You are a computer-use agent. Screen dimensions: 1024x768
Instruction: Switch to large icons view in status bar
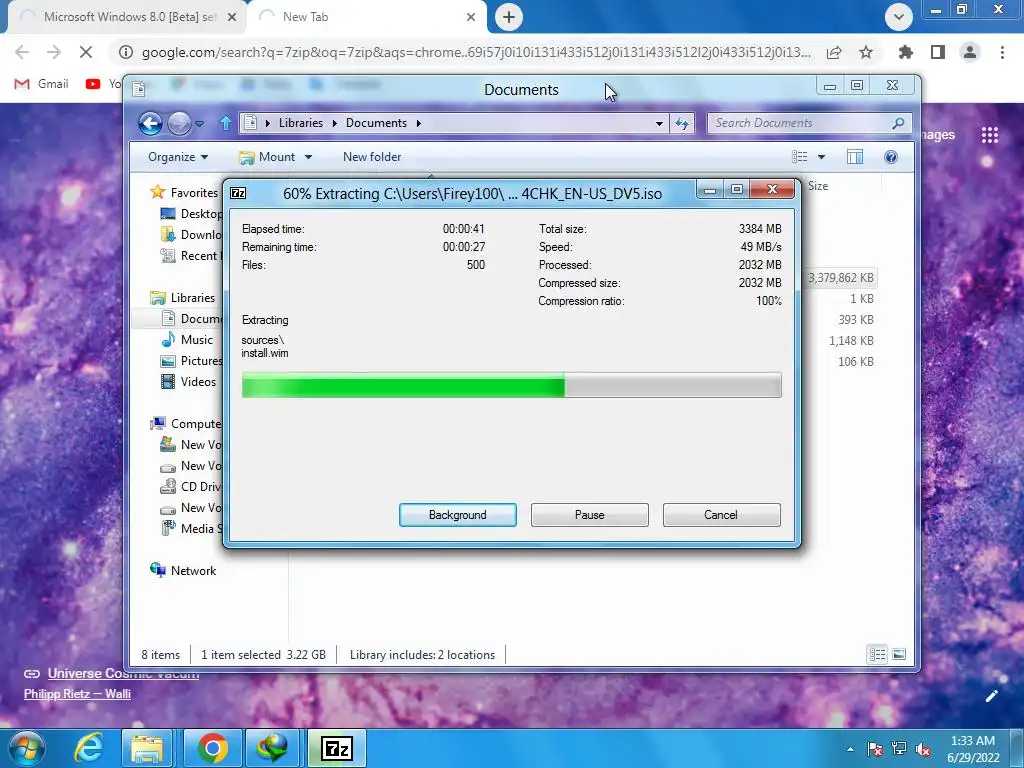coord(899,654)
